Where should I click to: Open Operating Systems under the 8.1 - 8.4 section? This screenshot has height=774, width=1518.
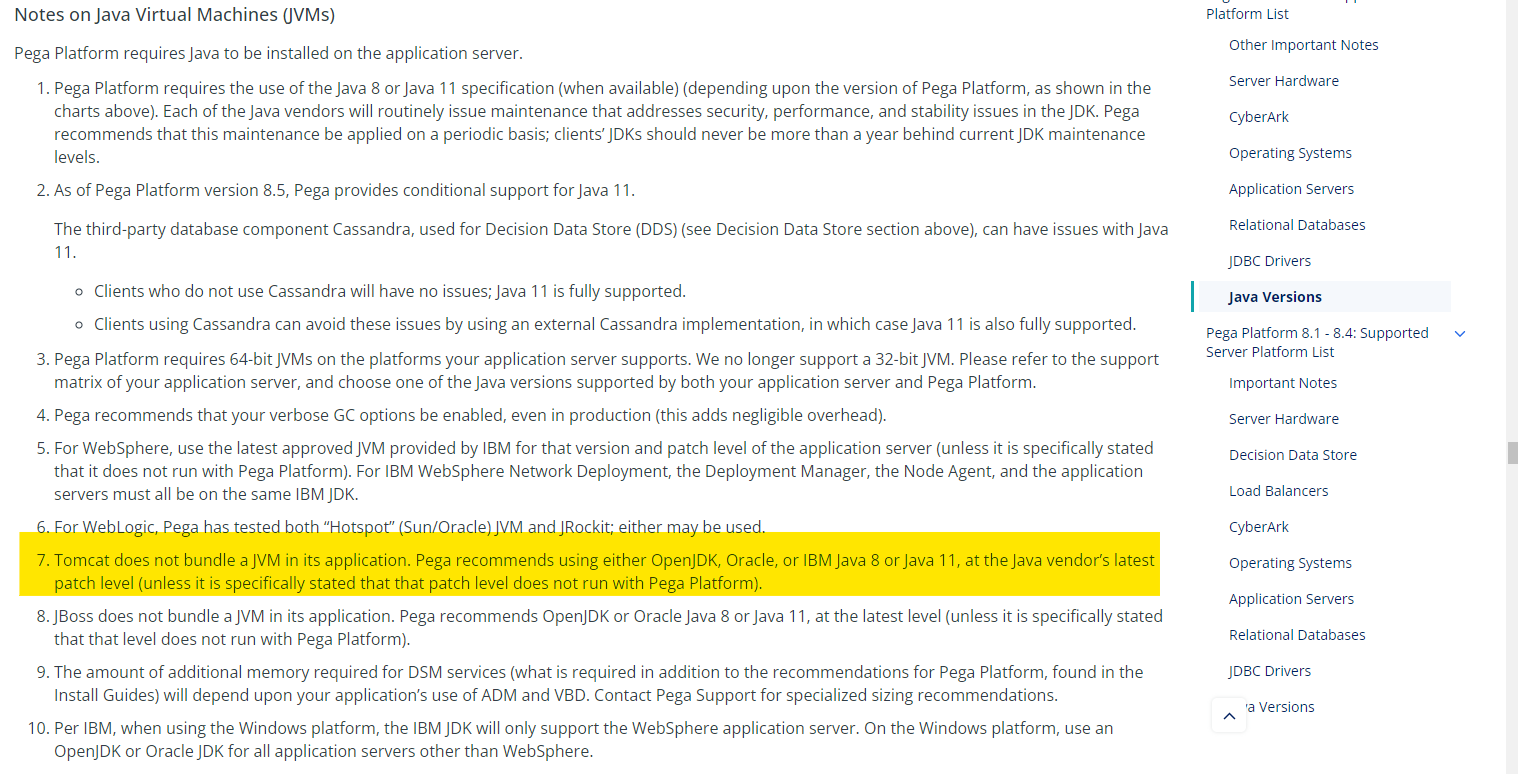1290,562
